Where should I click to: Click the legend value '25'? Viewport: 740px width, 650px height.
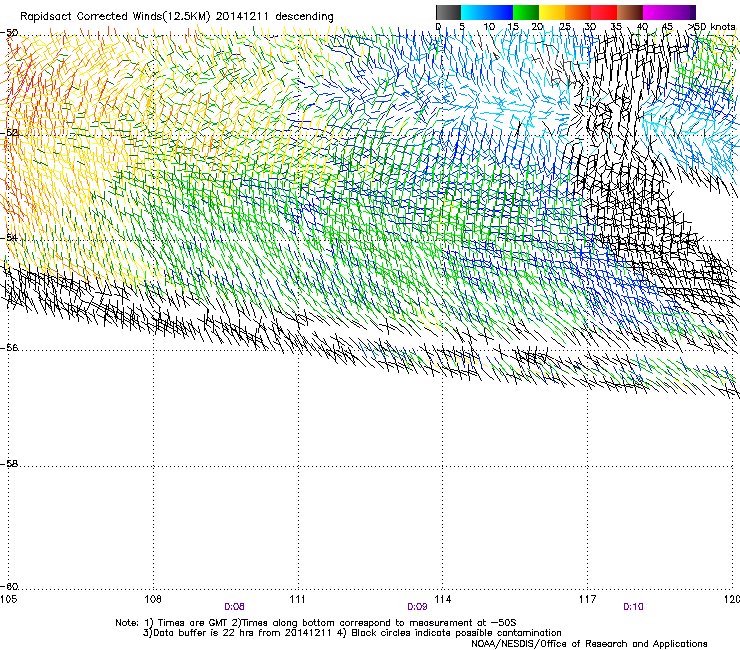[x=564, y=27]
